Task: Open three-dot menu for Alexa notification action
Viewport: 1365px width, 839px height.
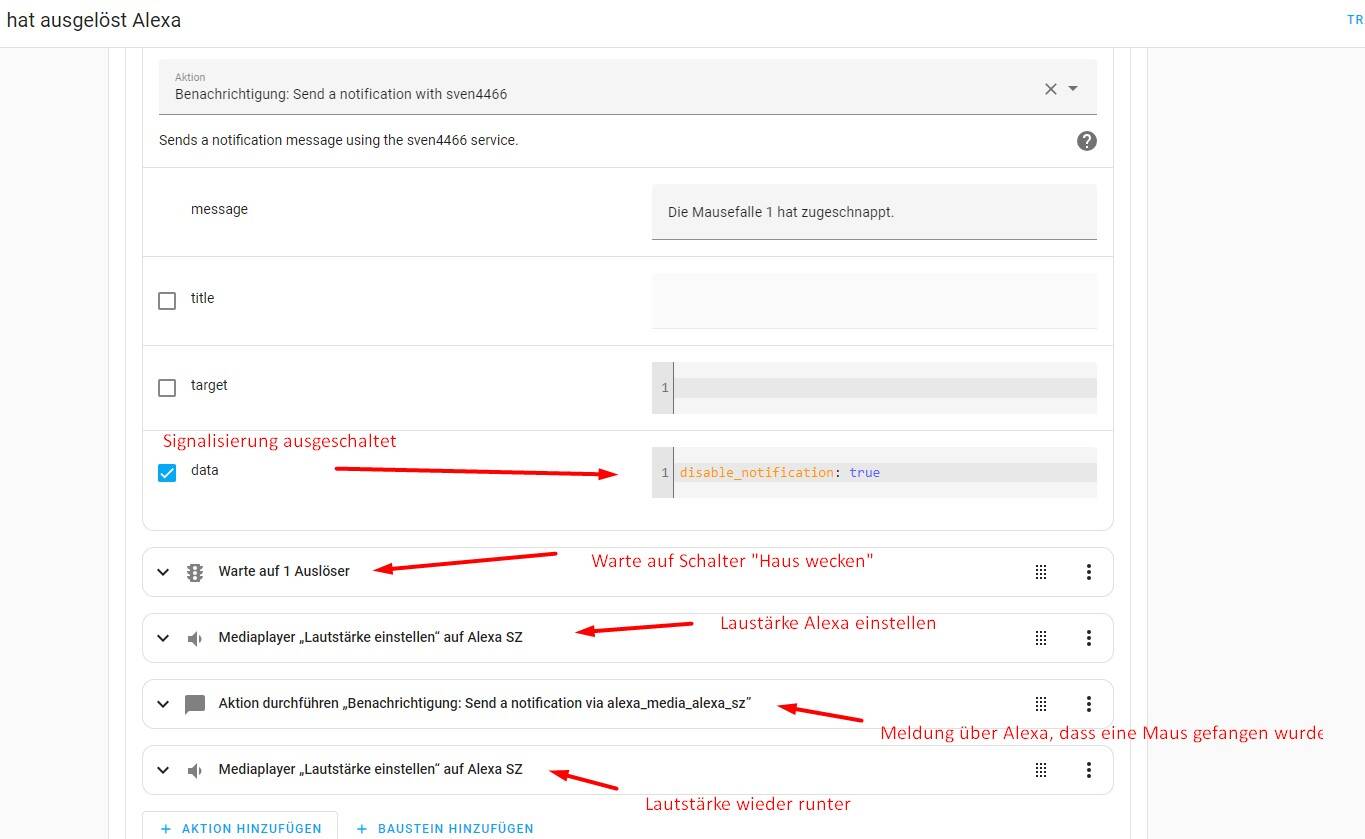Action: [x=1088, y=704]
